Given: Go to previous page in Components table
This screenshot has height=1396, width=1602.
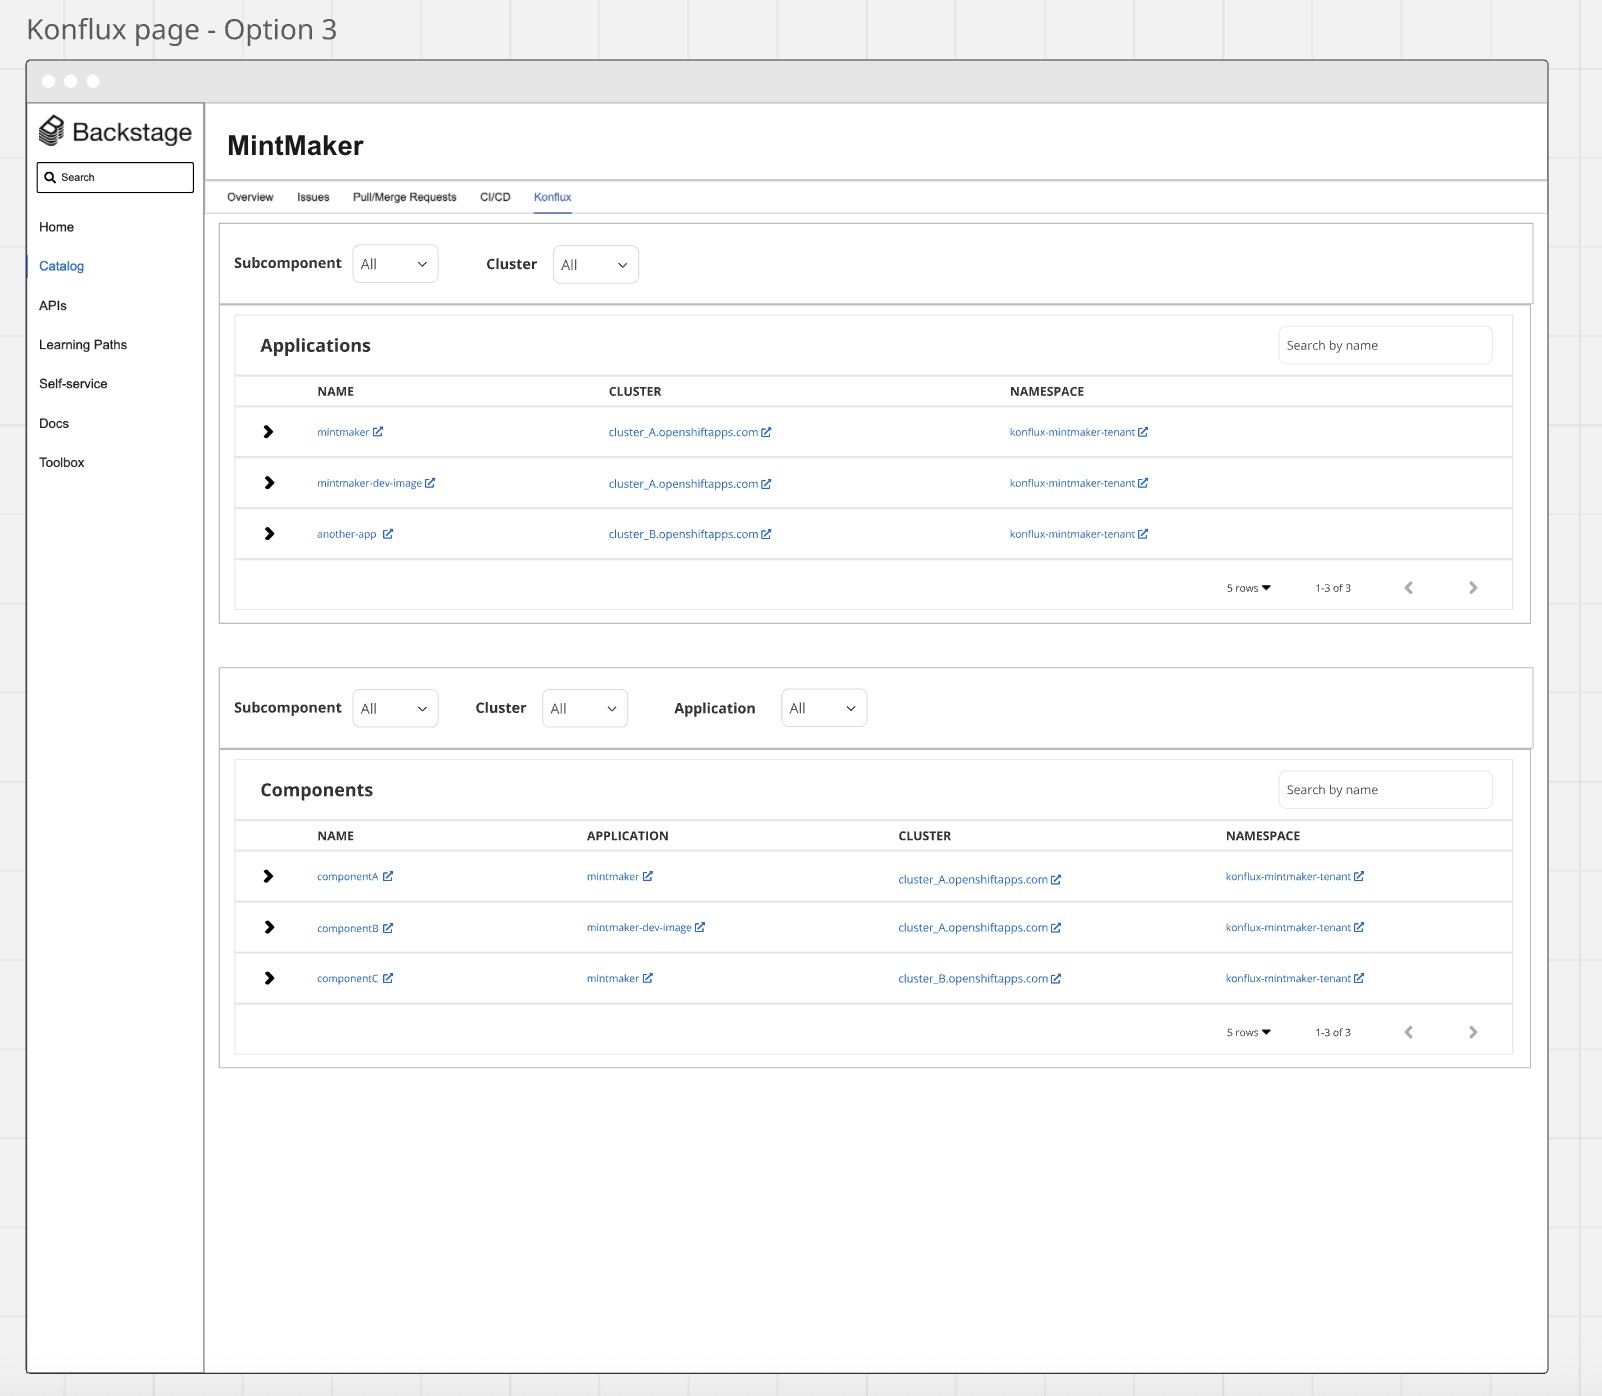Looking at the screenshot, I should [x=1408, y=1032].
